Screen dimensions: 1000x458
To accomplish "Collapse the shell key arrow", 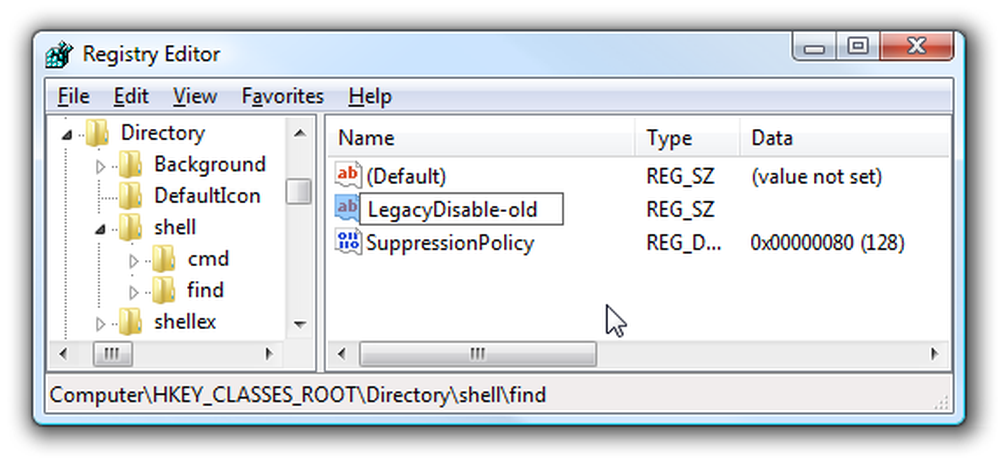I will (100, 229).
